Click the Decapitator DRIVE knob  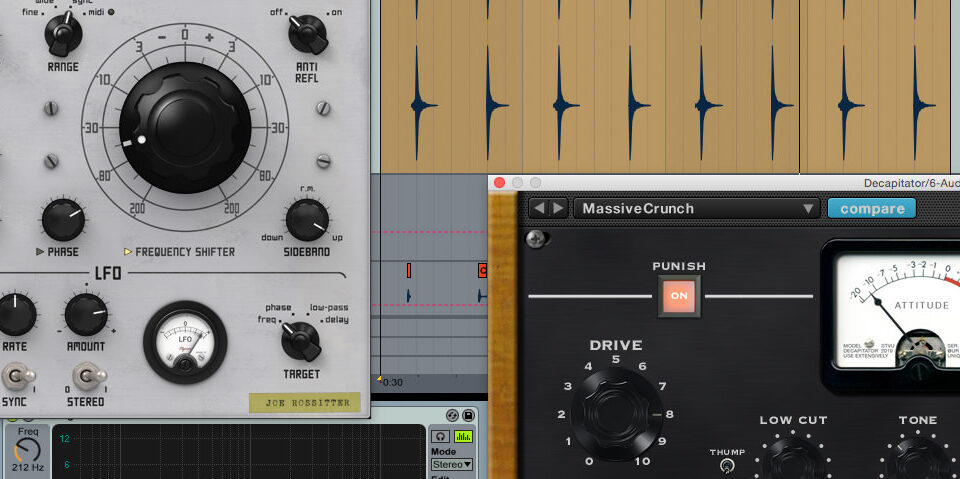click(x=615, y=413)
